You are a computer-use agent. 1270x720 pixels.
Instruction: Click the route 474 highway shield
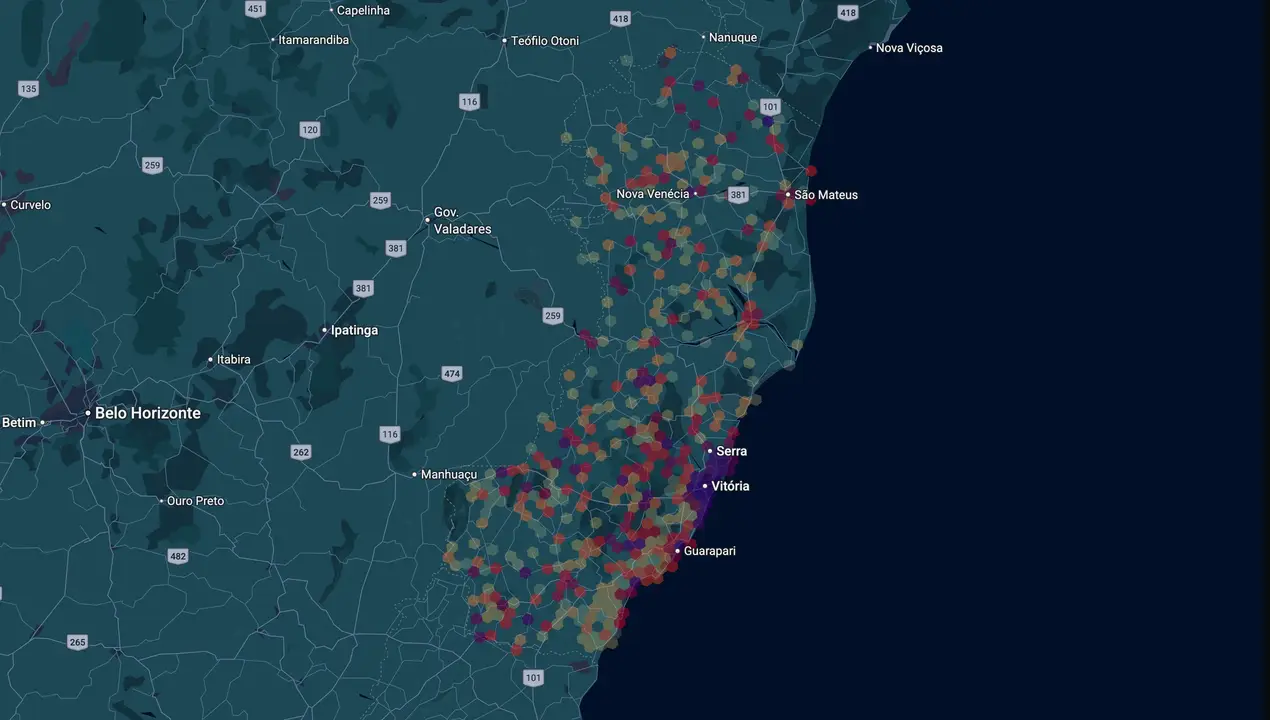[452, 374]
